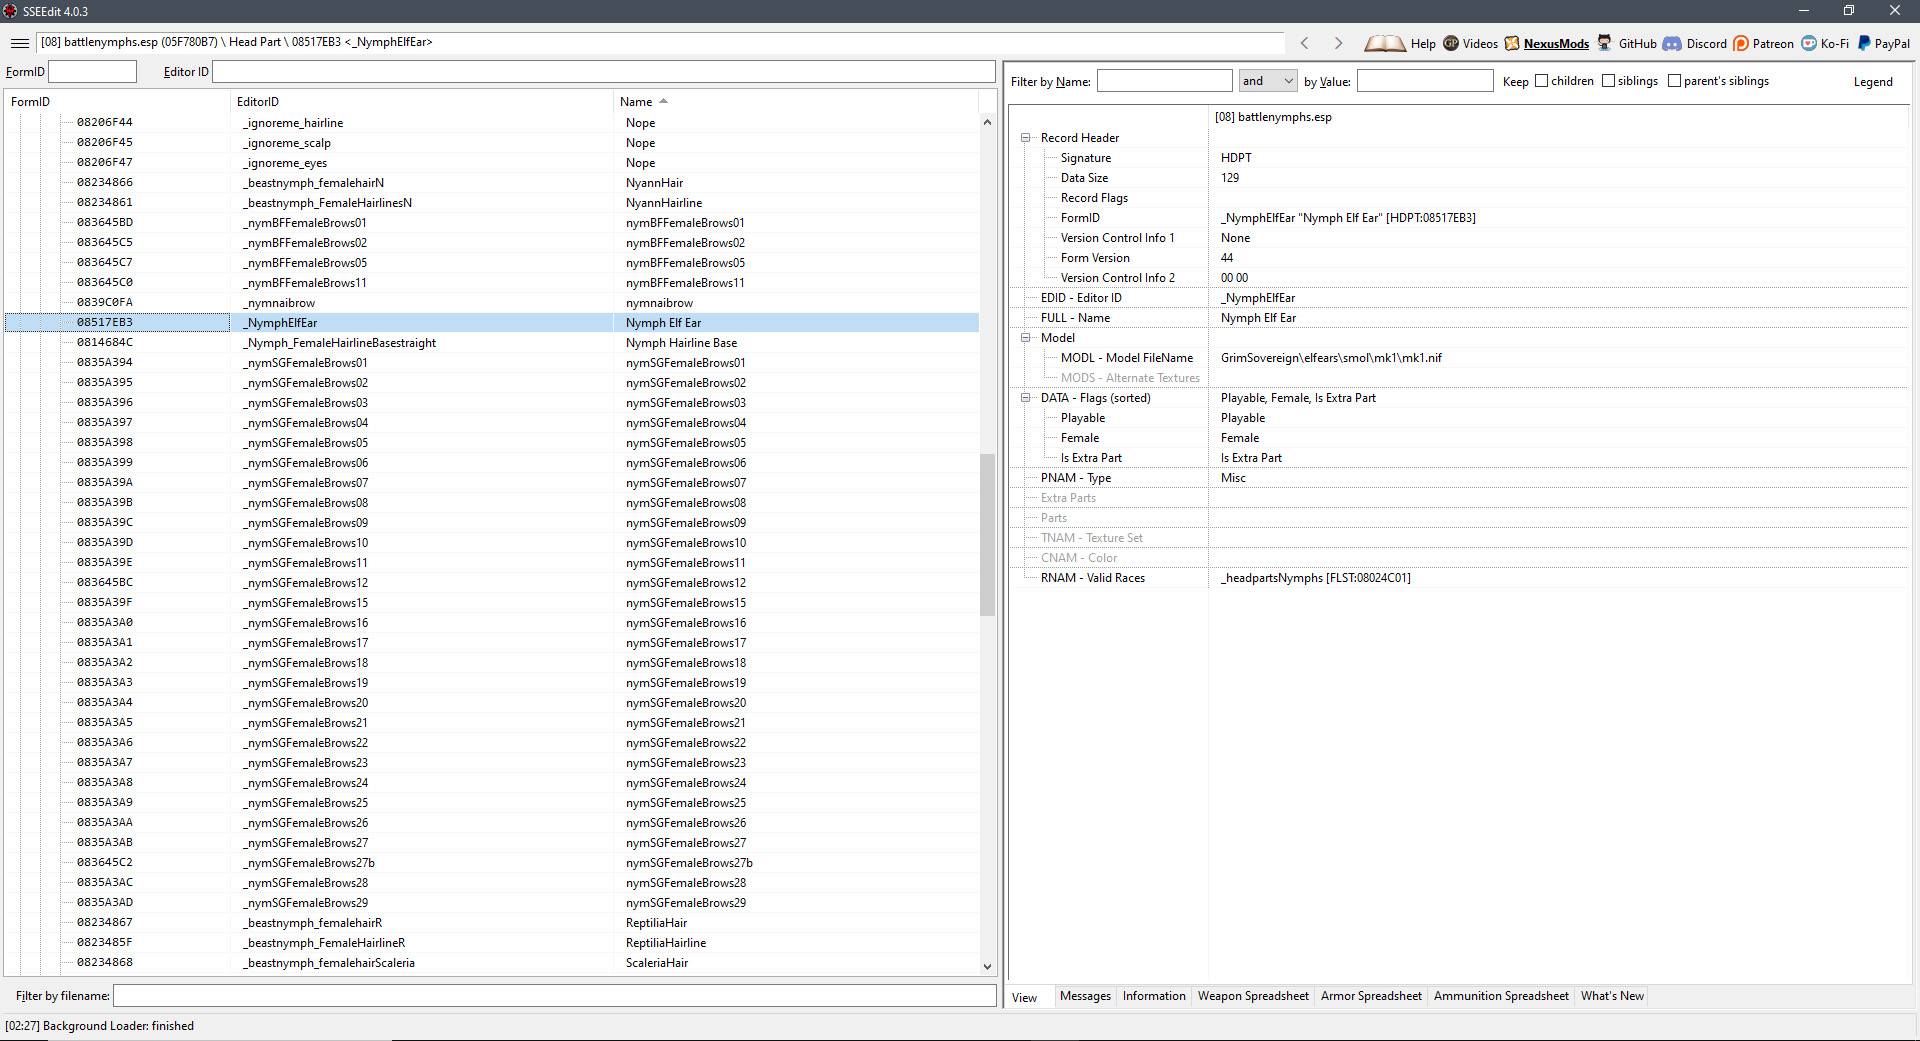Select the FULL - Name row
Screen dimensions: 1920x1041
coord(1458,318)
